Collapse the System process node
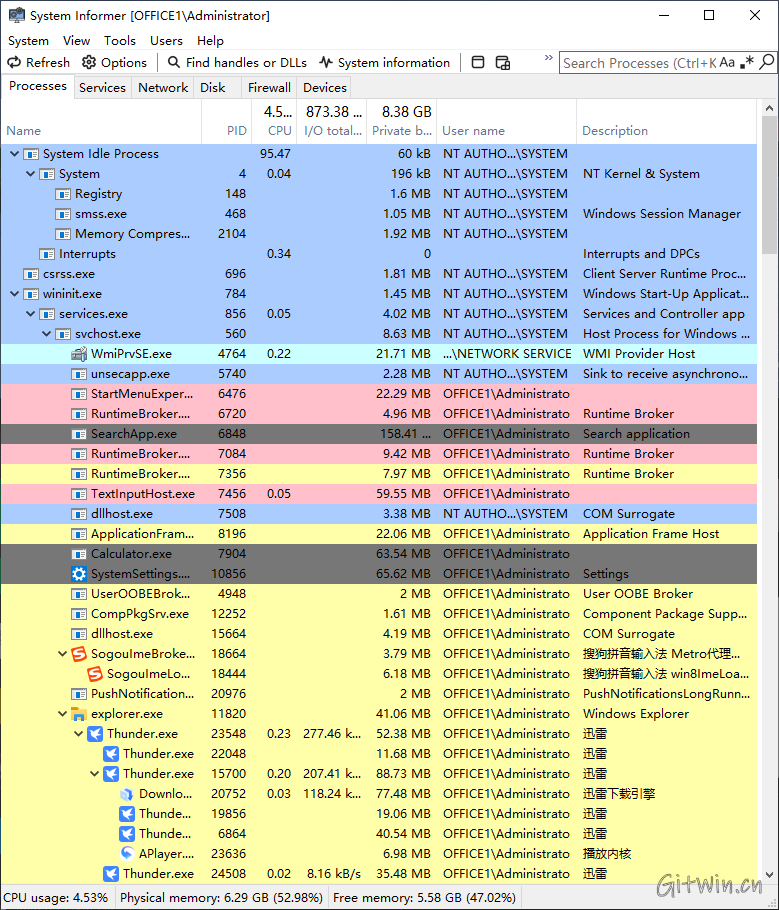The height and width of the screenshot is (910, 779). [31, 174]
